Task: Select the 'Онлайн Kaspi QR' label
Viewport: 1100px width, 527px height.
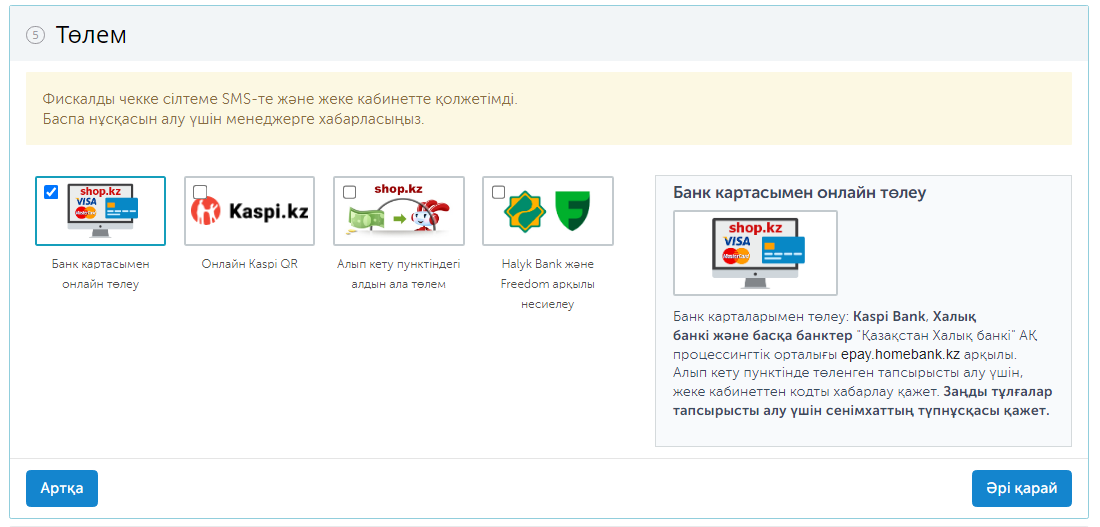Action: [249, 264]
